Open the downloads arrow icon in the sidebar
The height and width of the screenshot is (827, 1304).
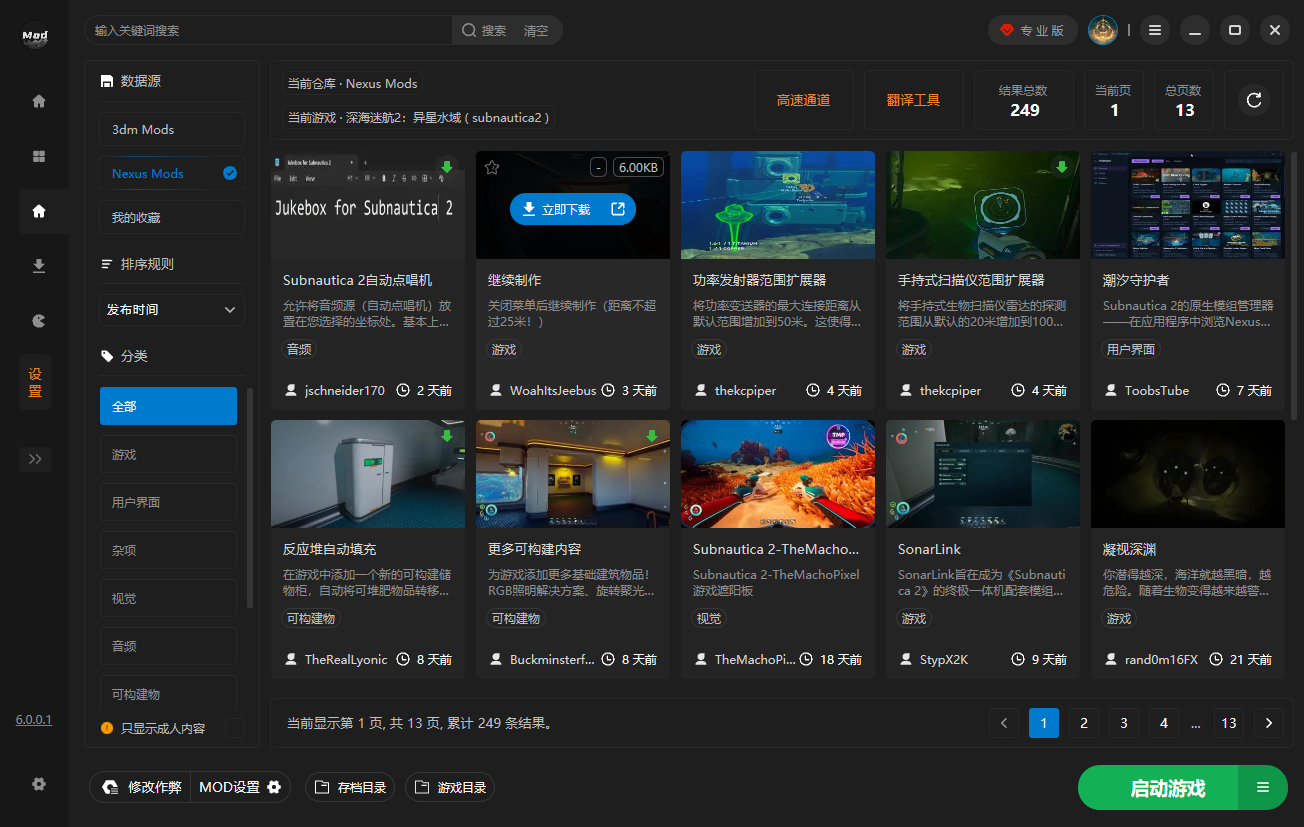(x=39, y=265)
